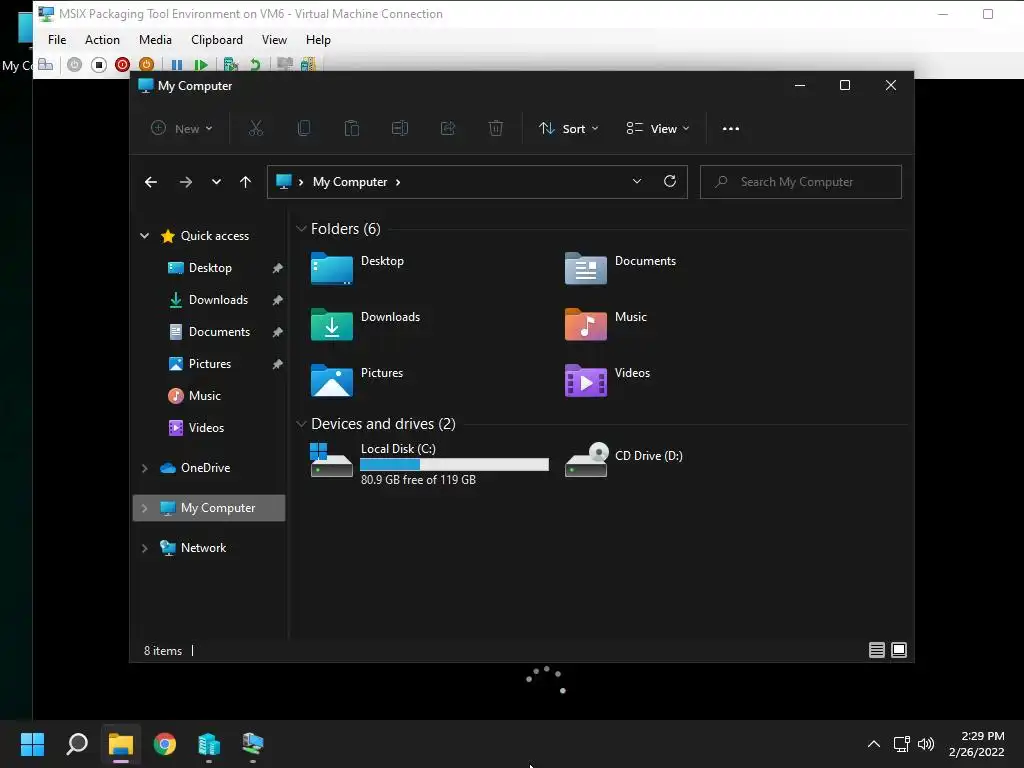Select the Videos folder in main pane

[x=607, y=381]
